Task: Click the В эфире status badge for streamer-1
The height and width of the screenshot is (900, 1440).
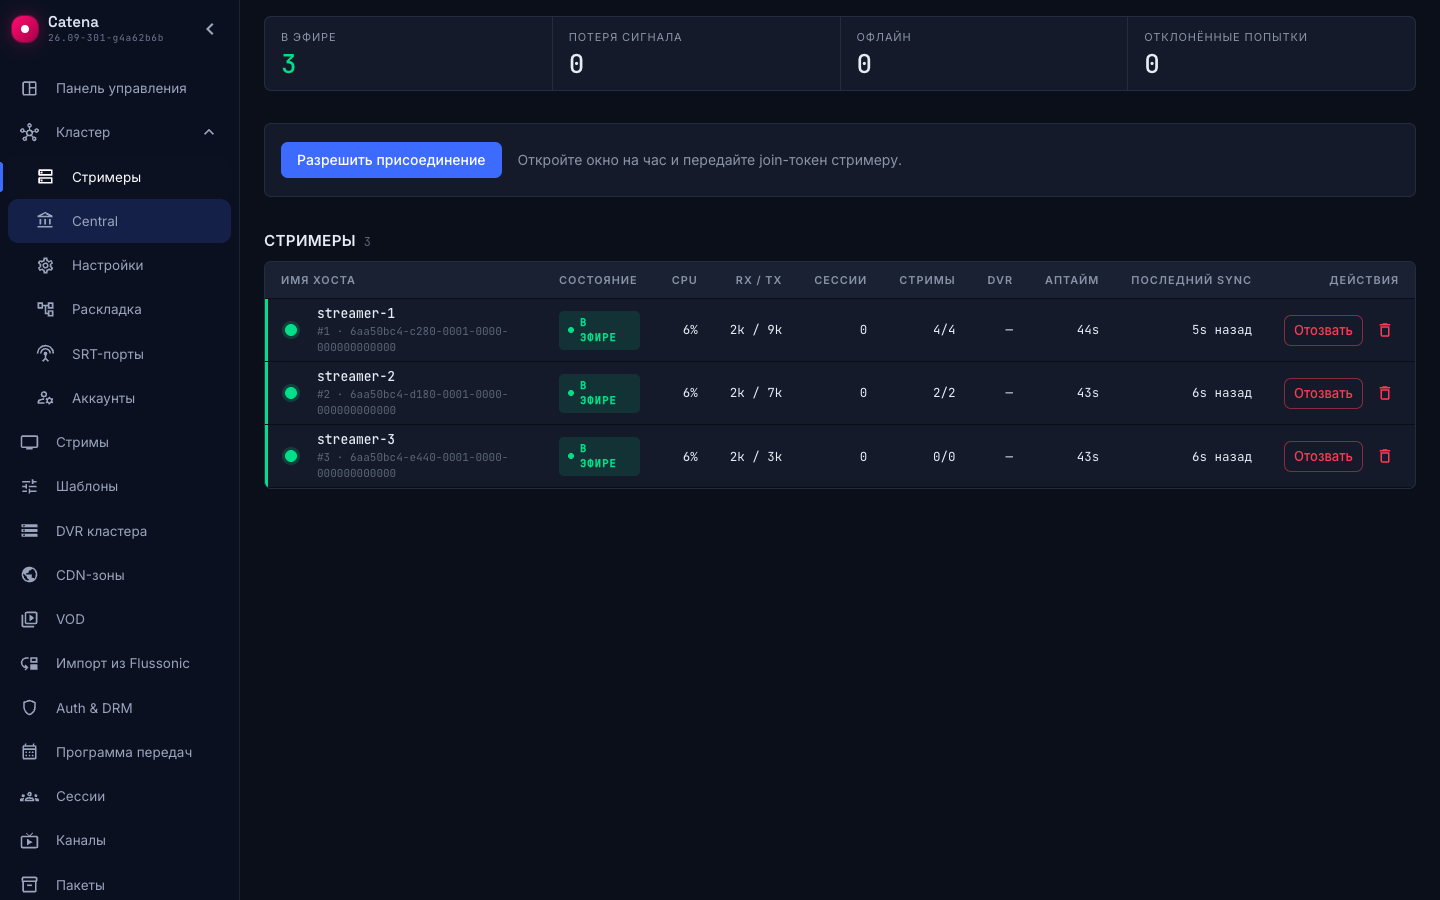Action: [x=599, y=330]
